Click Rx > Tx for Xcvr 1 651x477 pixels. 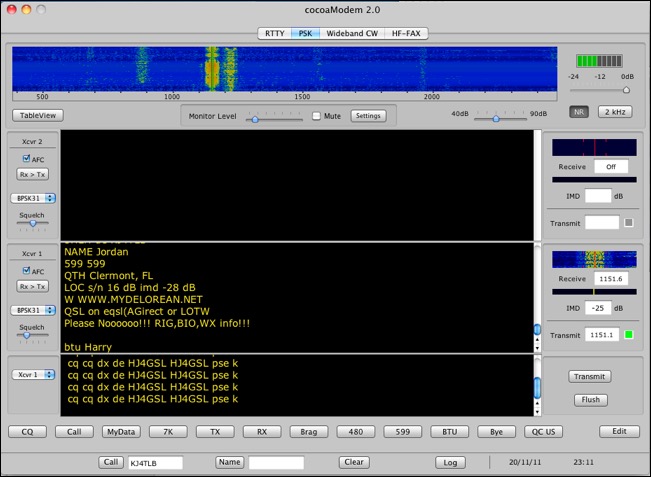32,286
